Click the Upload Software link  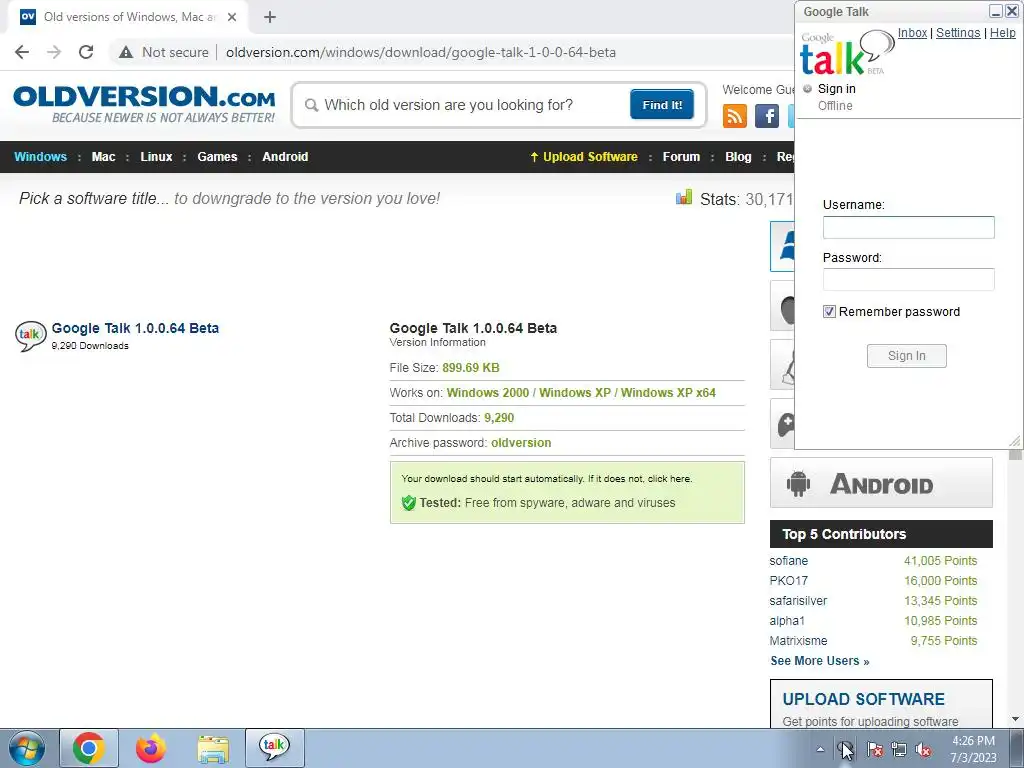point(584,157)
